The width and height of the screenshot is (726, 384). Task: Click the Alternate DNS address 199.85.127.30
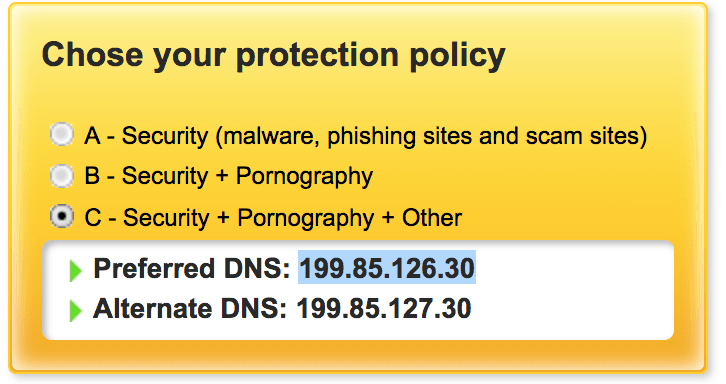point(384,308)
